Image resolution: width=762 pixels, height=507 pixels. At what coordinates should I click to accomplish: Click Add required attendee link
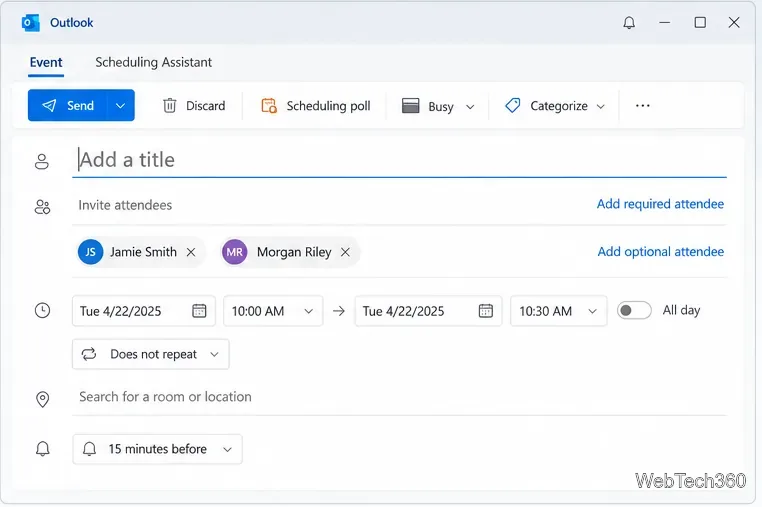pos(660,204)
